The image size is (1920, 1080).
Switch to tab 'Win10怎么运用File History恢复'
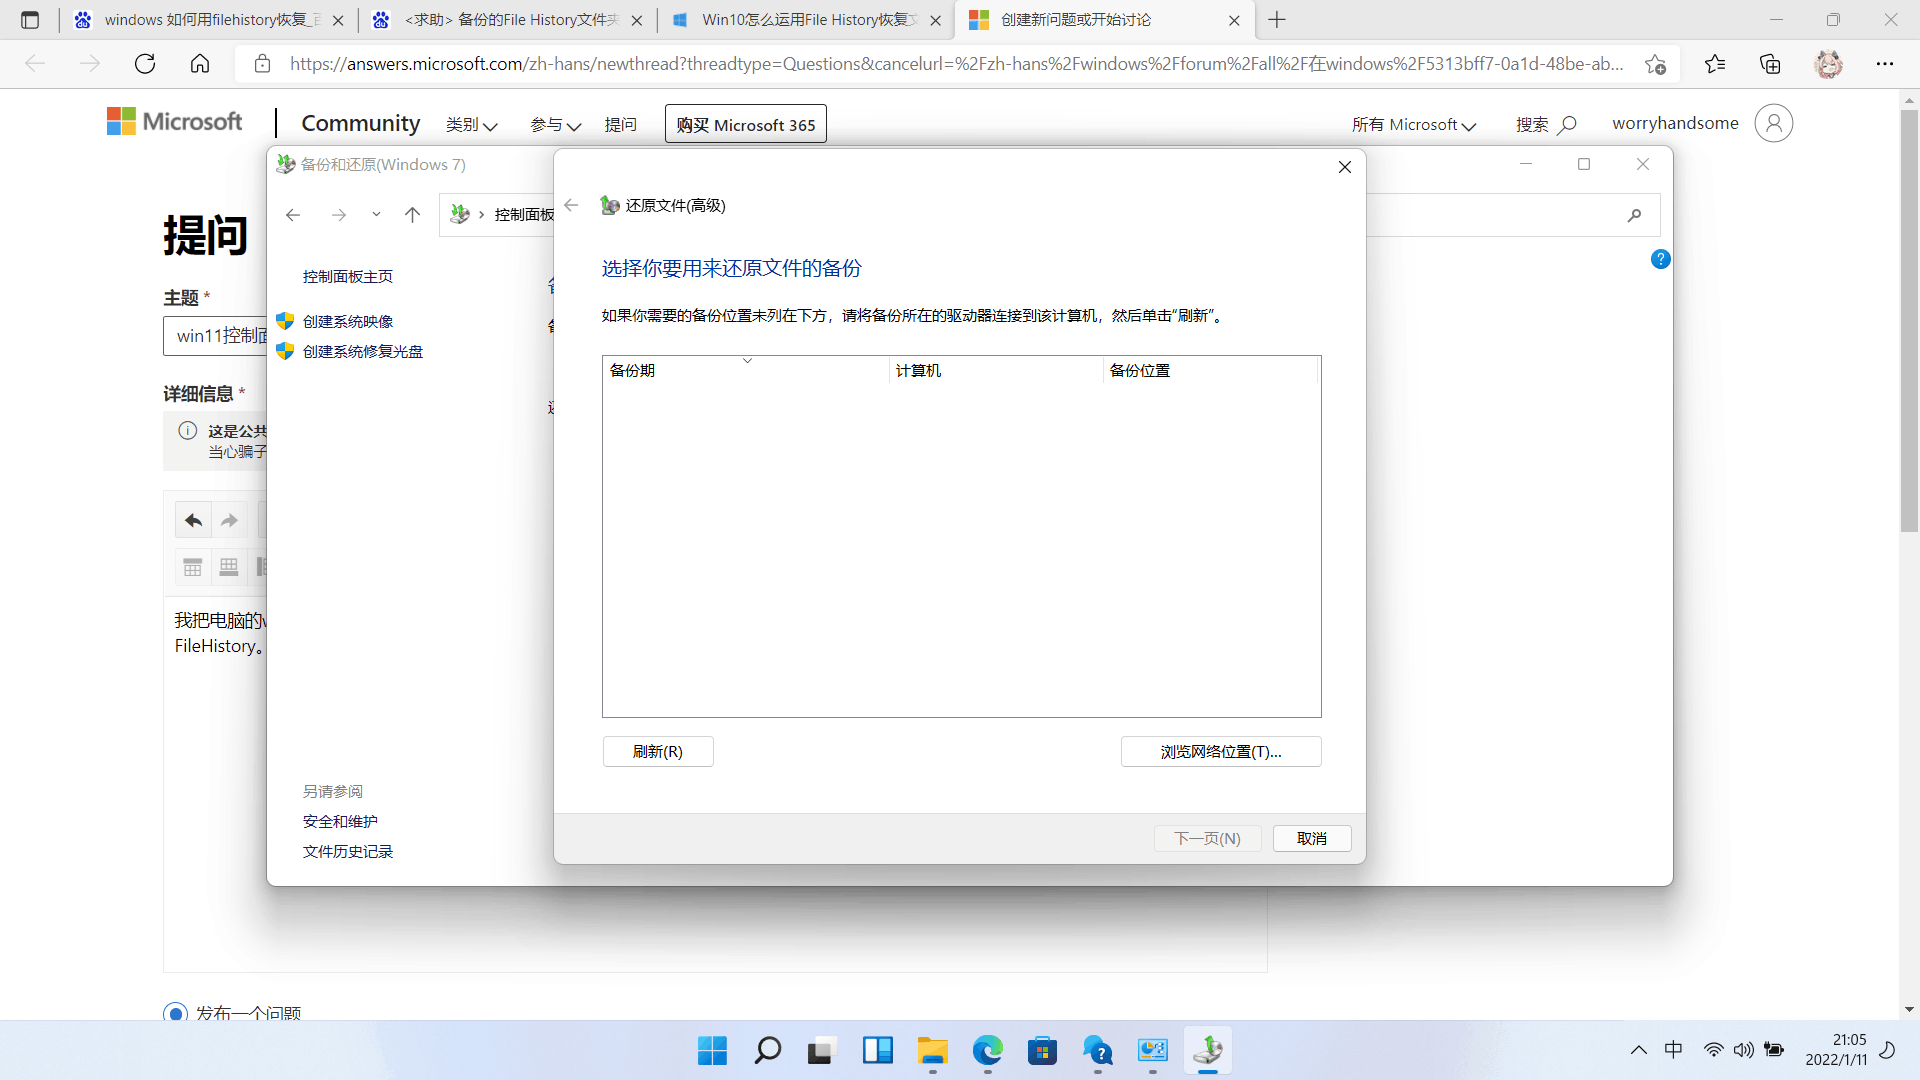tap(806, 20)
